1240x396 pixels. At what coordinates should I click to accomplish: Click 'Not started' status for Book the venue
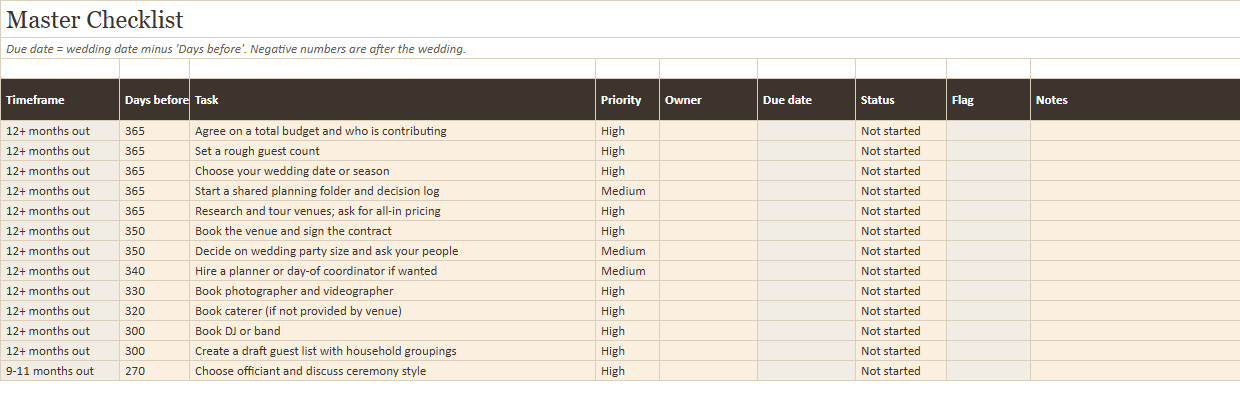coord(901,231)
